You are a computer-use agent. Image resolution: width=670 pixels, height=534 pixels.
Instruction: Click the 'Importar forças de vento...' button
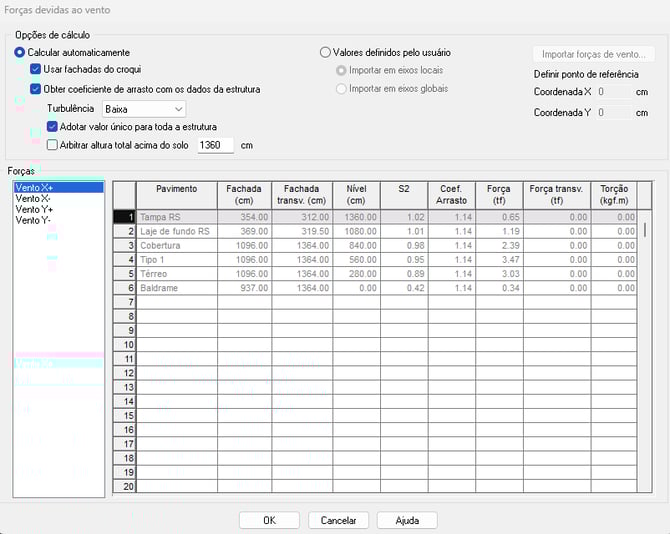pos(593,54)
